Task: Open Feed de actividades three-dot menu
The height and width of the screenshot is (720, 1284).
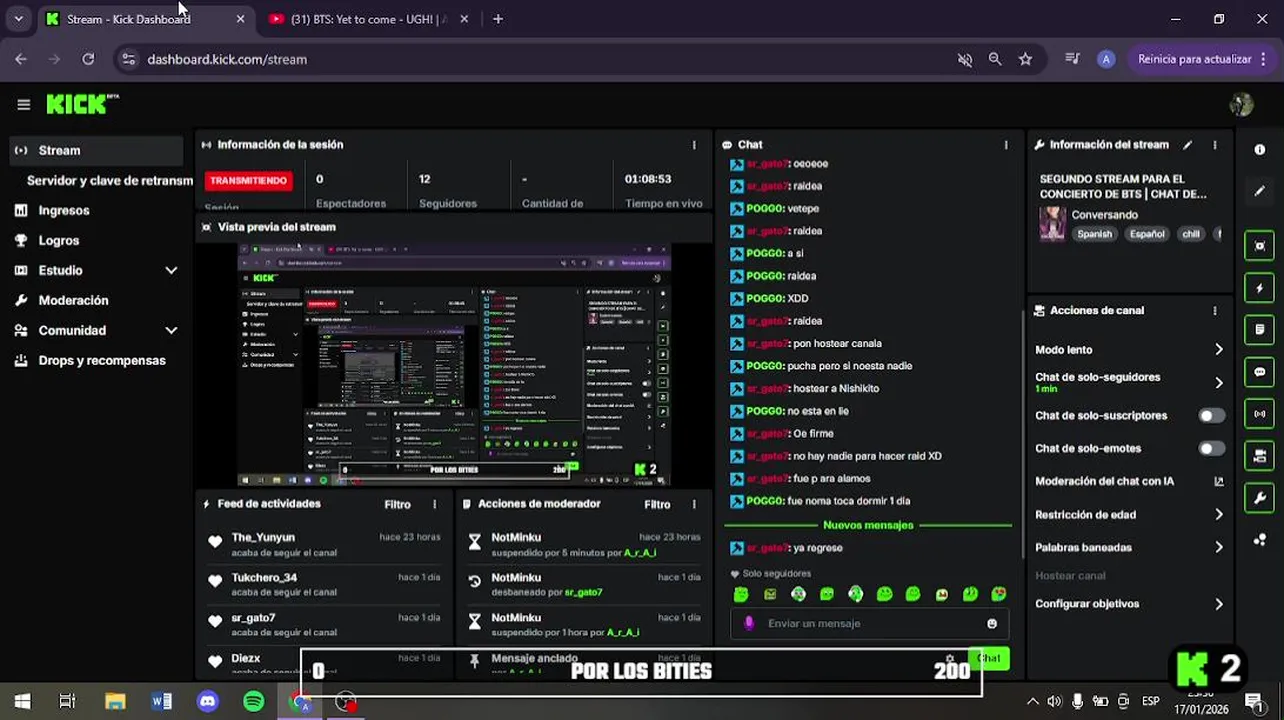Action: [x=434, y=504]
